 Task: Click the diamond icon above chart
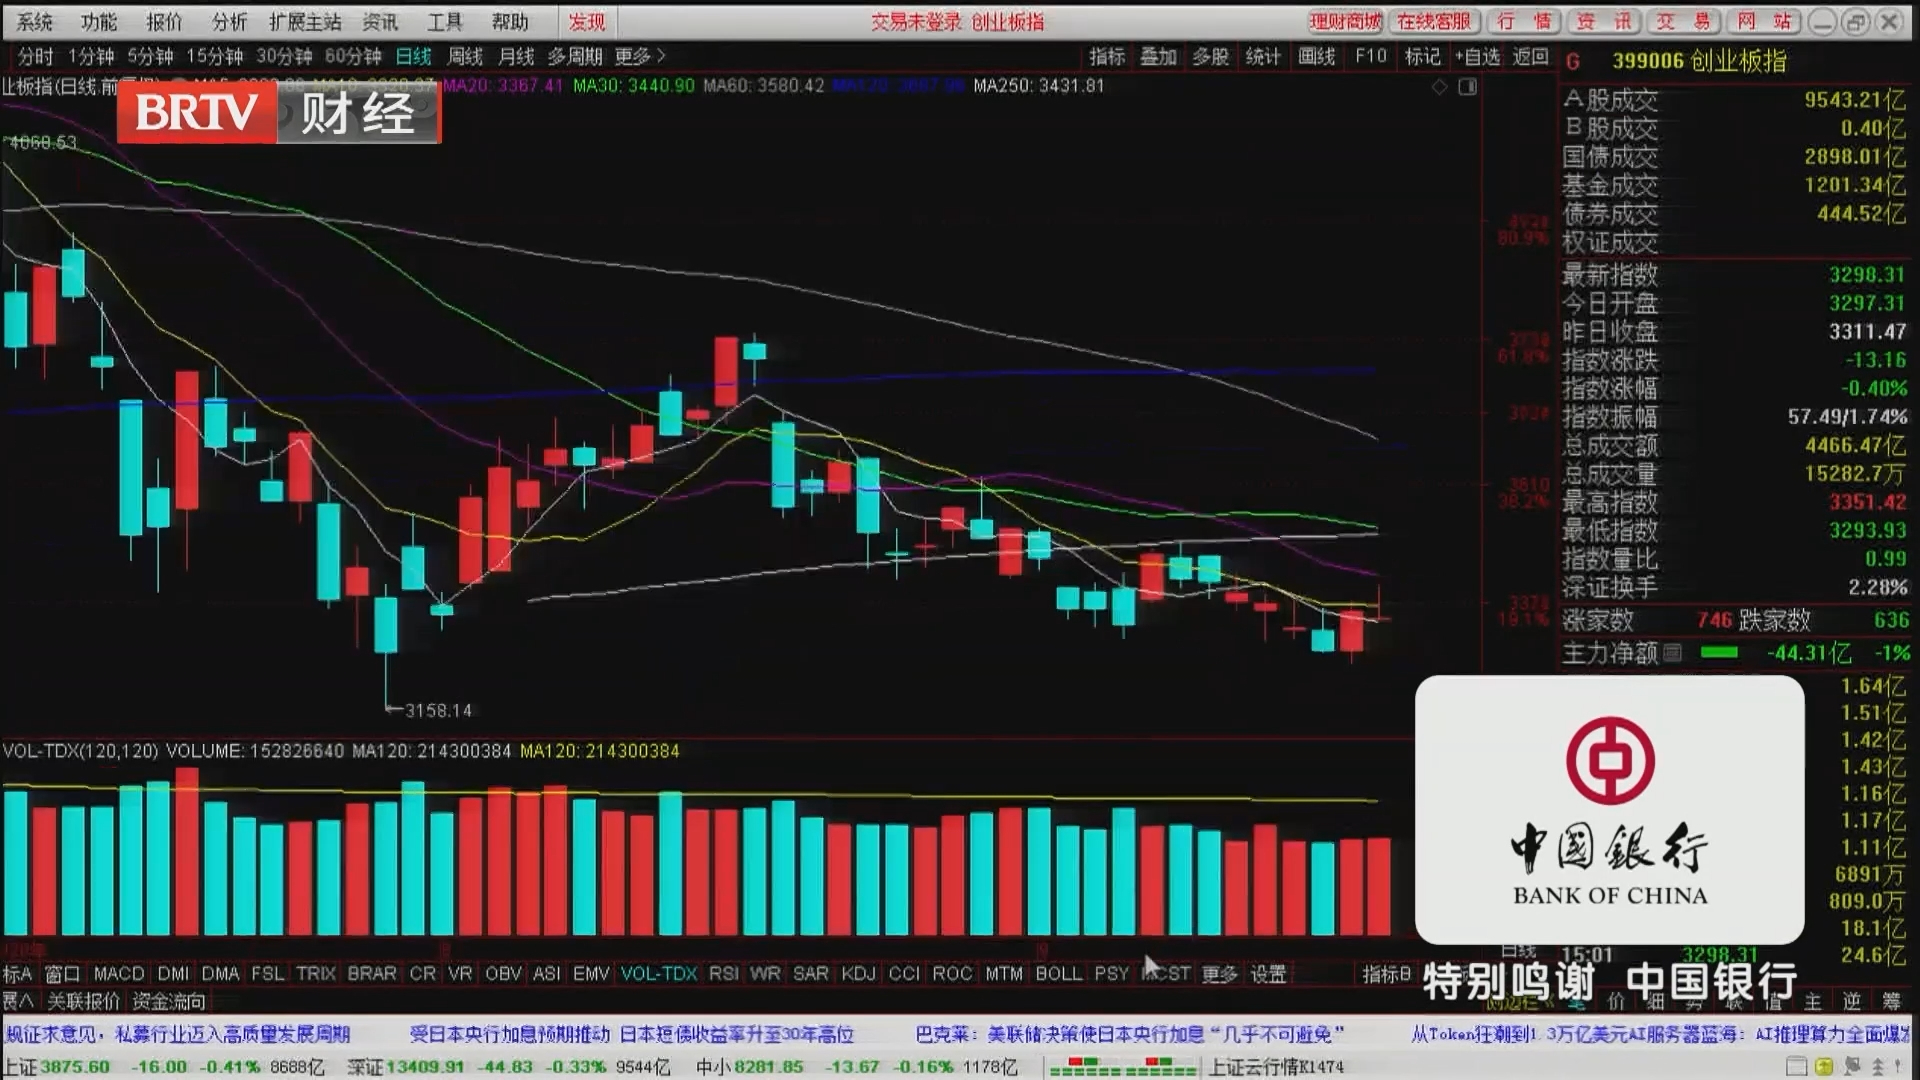pyautogui.click(x=1440, y=87)
